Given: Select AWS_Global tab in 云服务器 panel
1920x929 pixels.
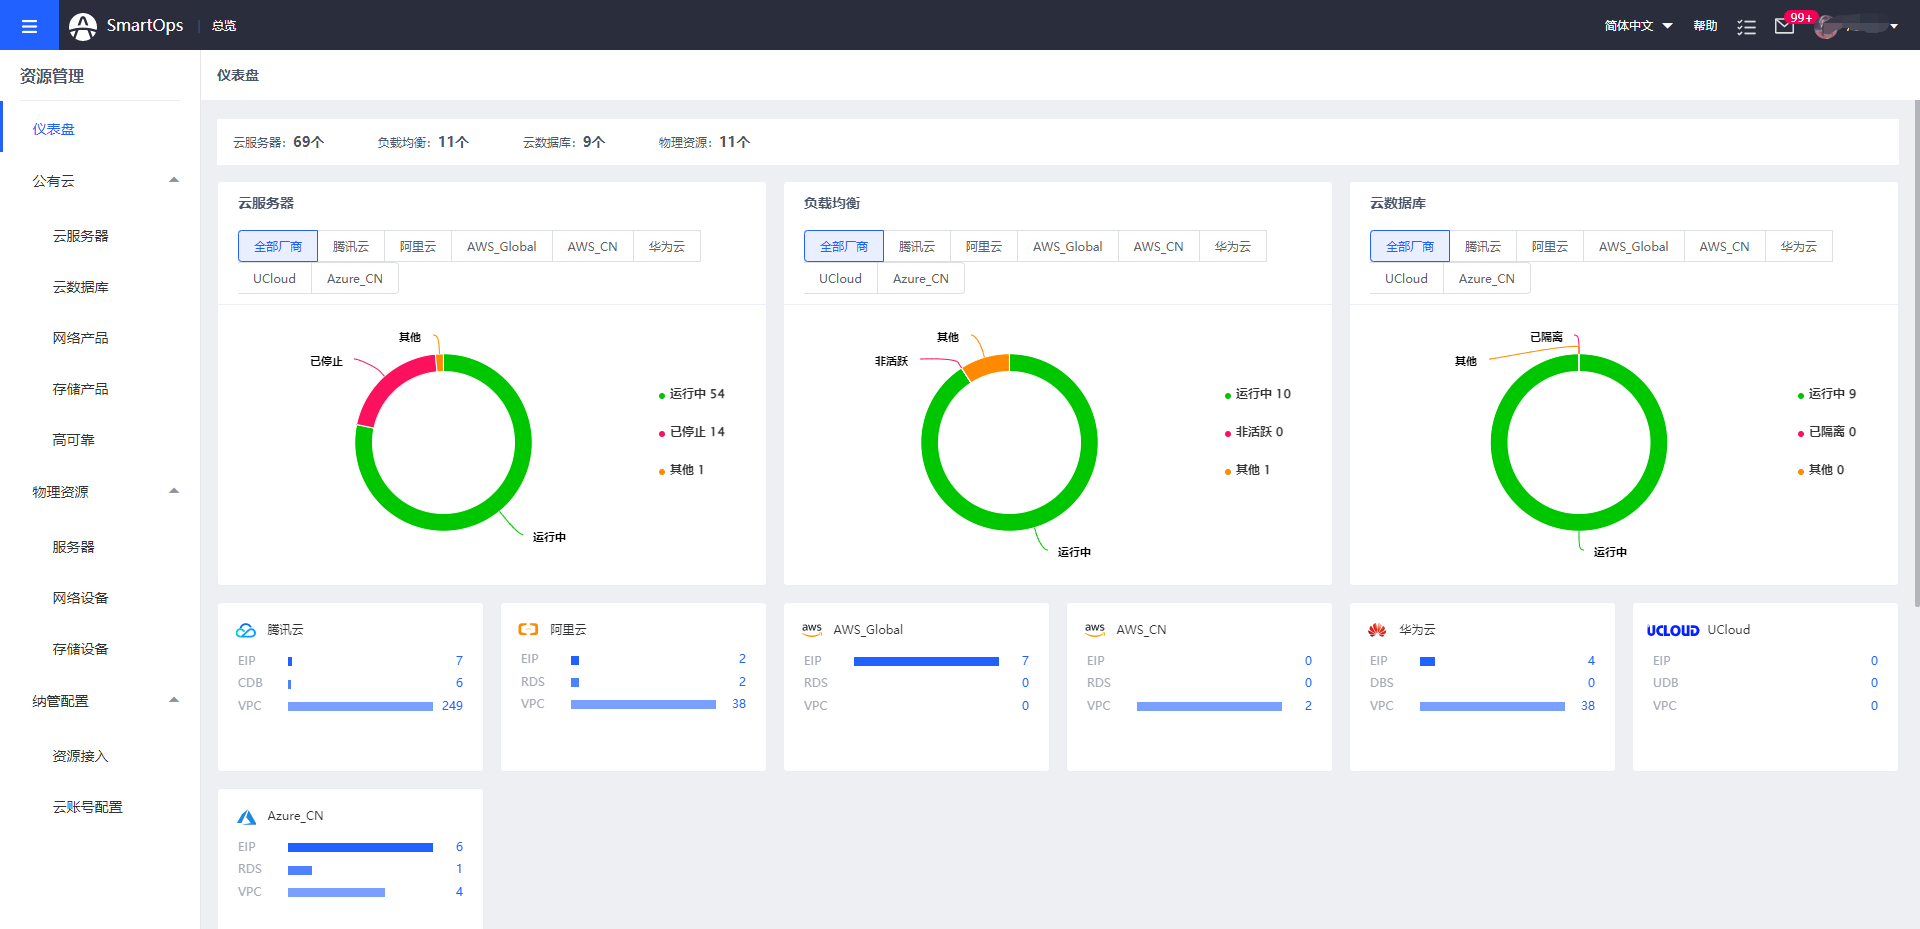Looking at the screenshot, I should click(x=501, y=247).
